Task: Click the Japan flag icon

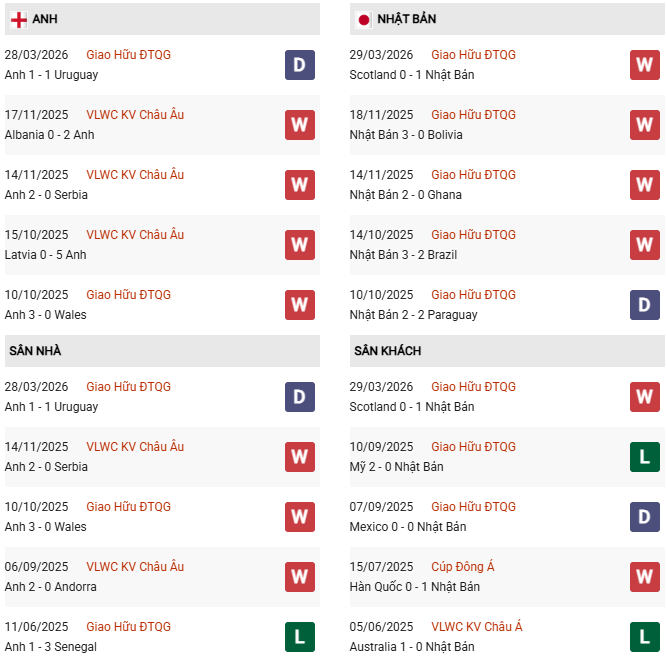Action: (x=364, y=20)
